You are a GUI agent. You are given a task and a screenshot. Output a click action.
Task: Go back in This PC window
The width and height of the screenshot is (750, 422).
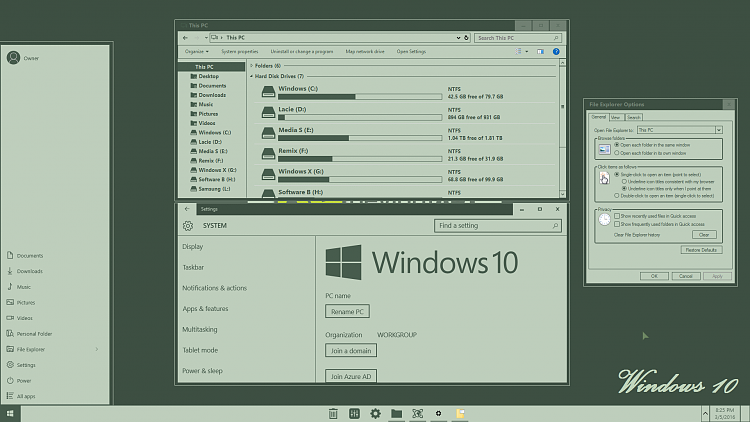[186, 38]
